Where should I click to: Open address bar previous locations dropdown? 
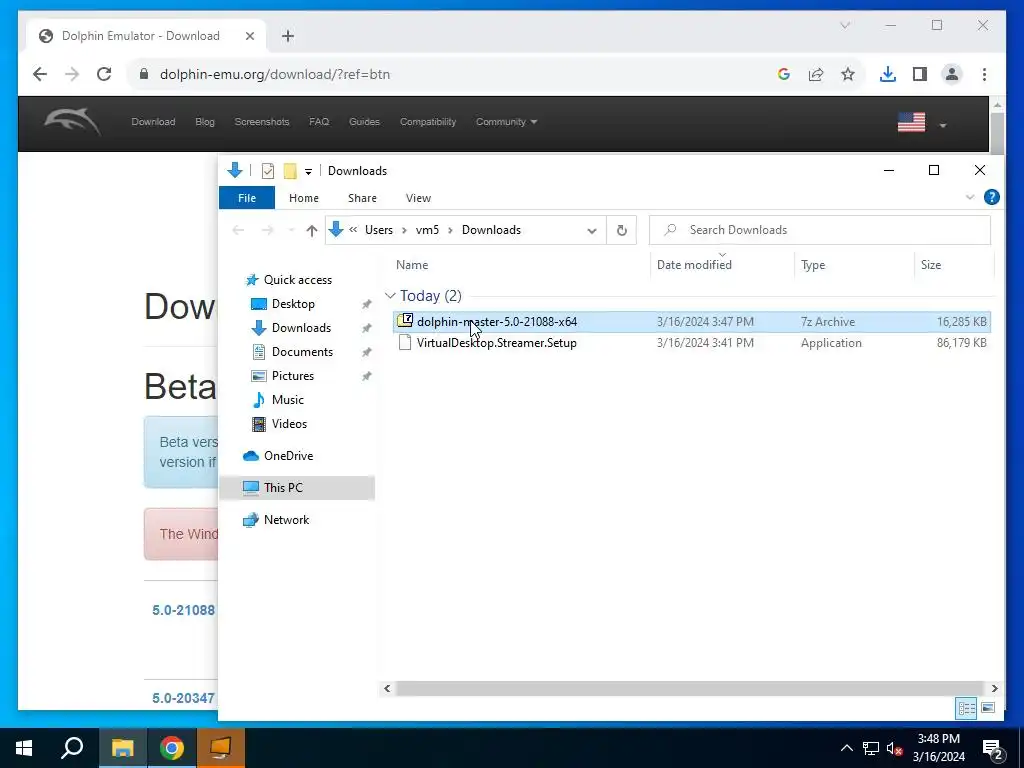tap(592, 231)
